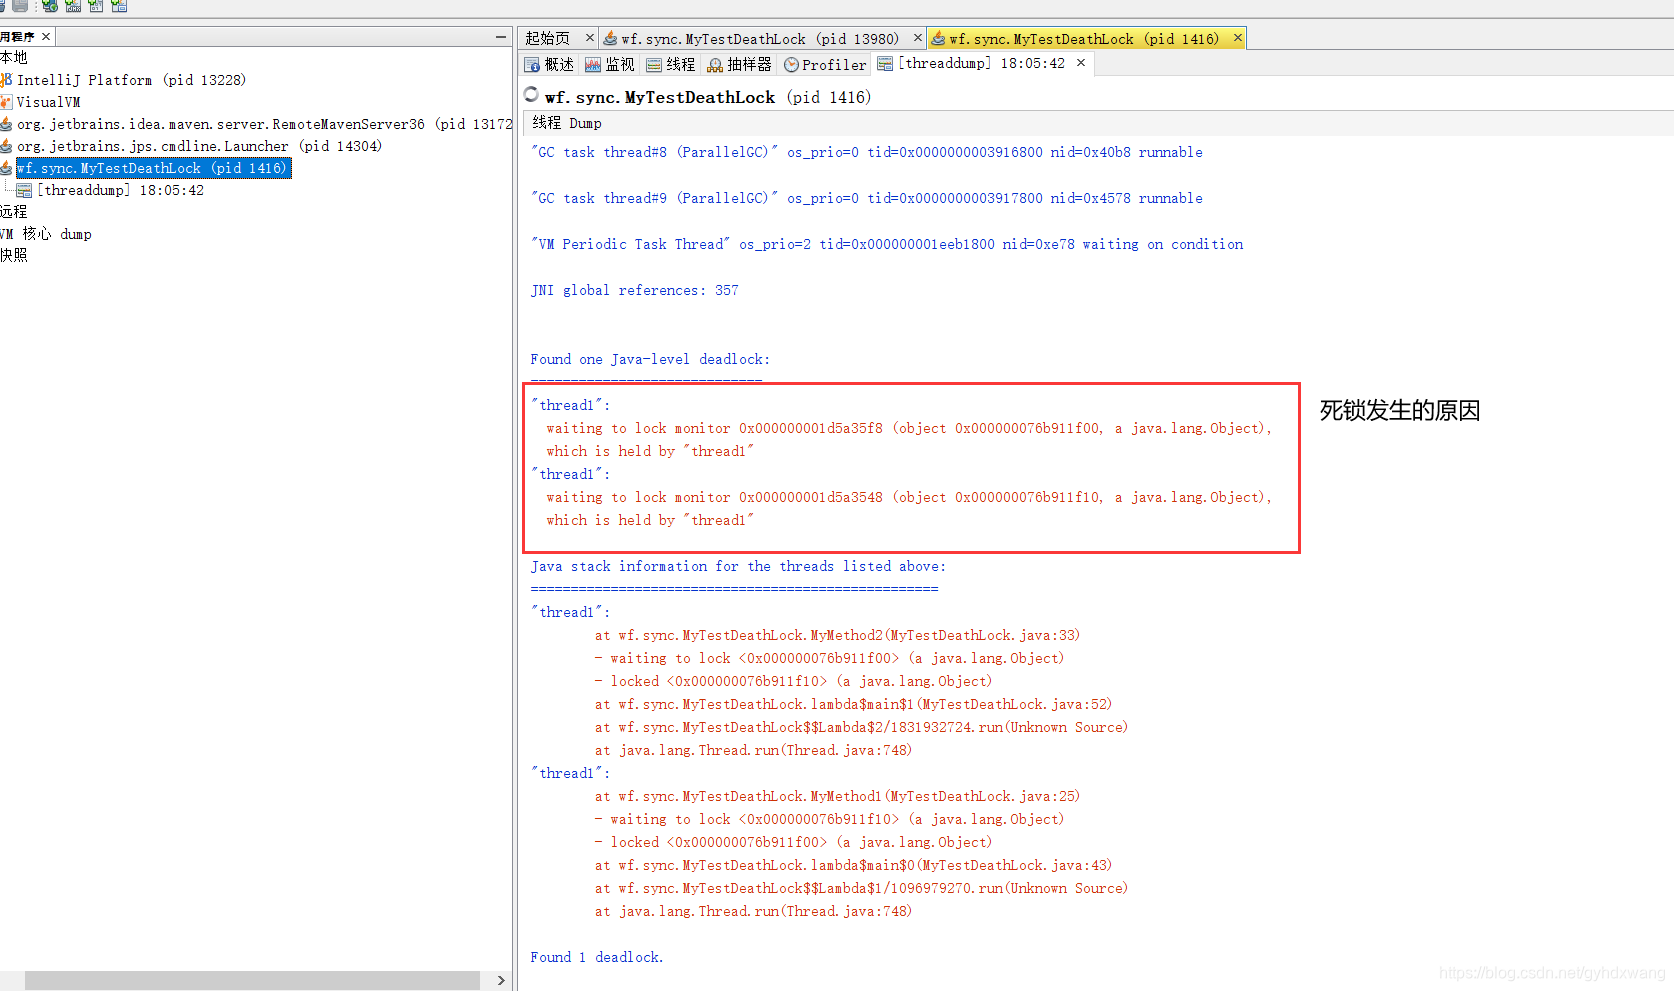Screen dimensions: 1674x991
Task: Close the Applications panel tab
Action: coord(46,36)
